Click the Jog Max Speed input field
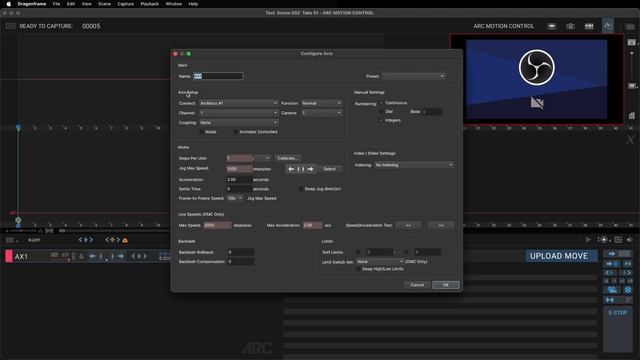The image size is (640, 360). (x=240, y=169)
